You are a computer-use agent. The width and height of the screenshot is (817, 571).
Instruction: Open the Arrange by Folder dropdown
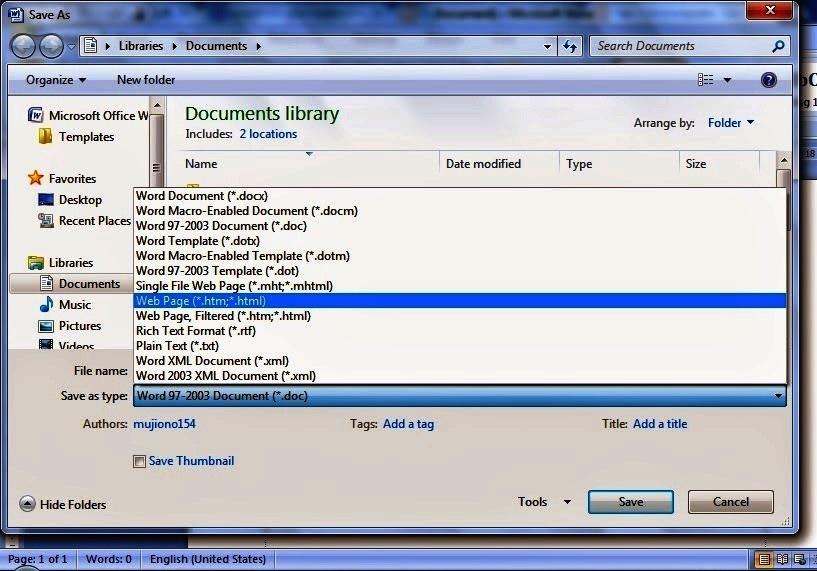click(x=731, y=122)
